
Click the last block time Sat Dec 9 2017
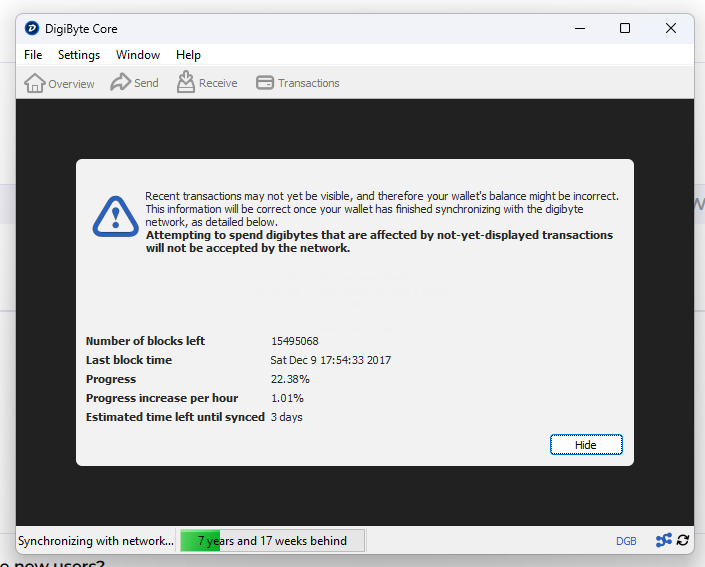[330, 360]
